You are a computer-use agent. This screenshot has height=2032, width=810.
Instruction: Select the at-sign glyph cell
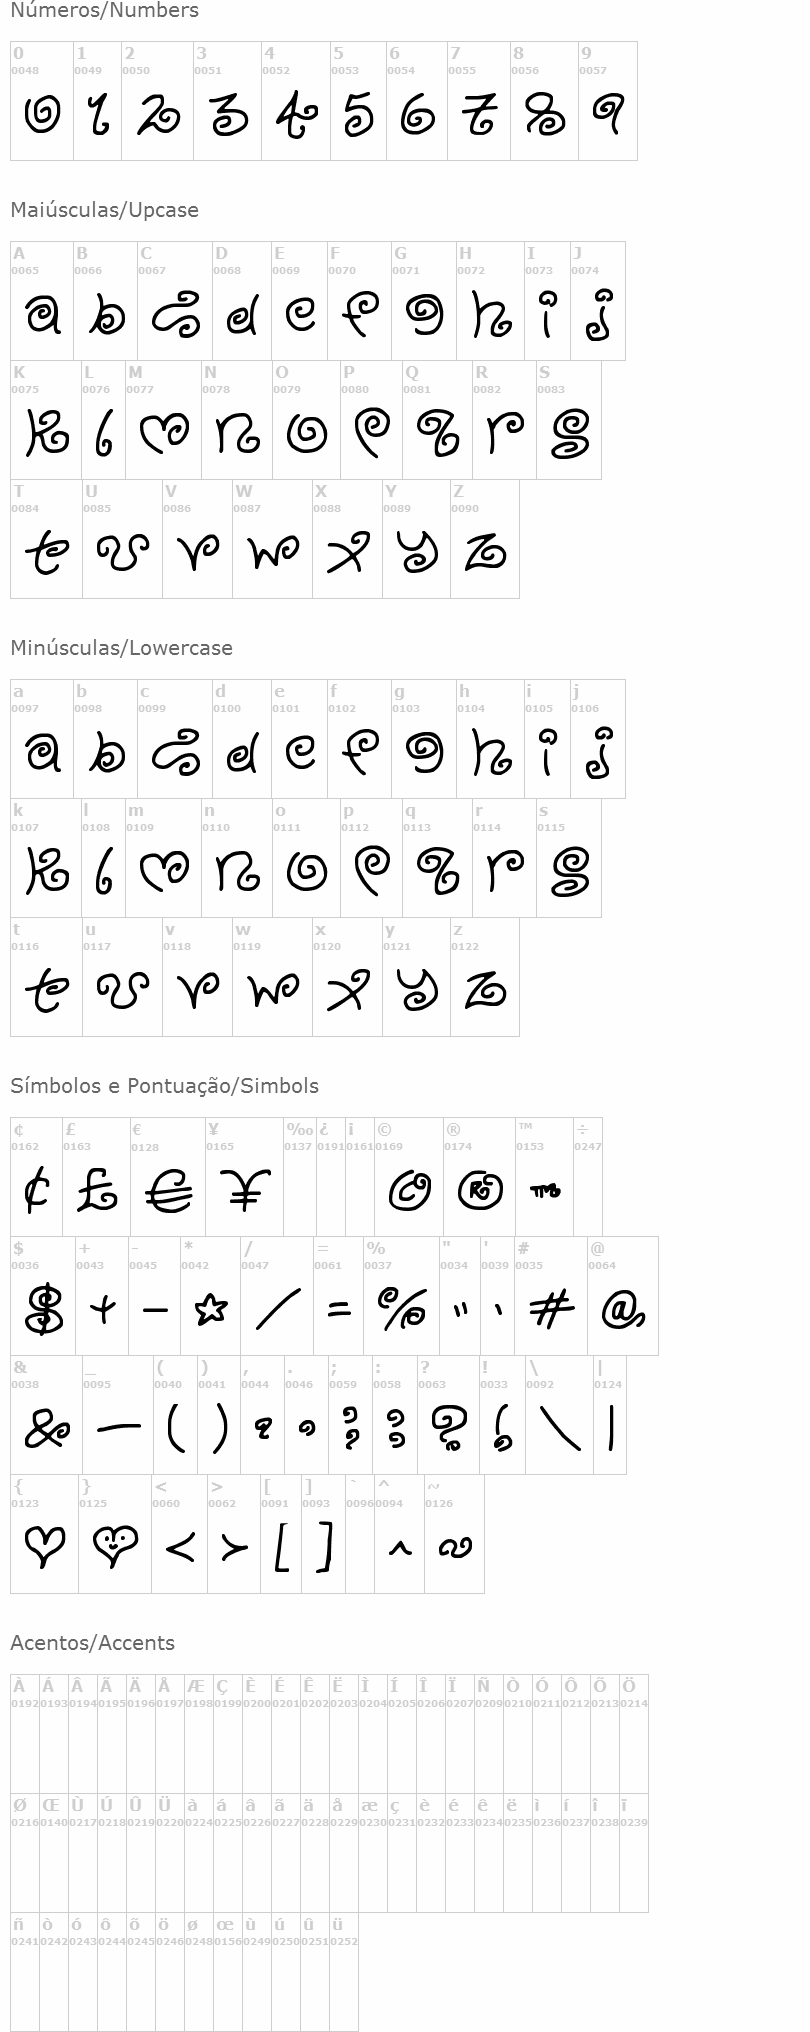coord(623,1296)
